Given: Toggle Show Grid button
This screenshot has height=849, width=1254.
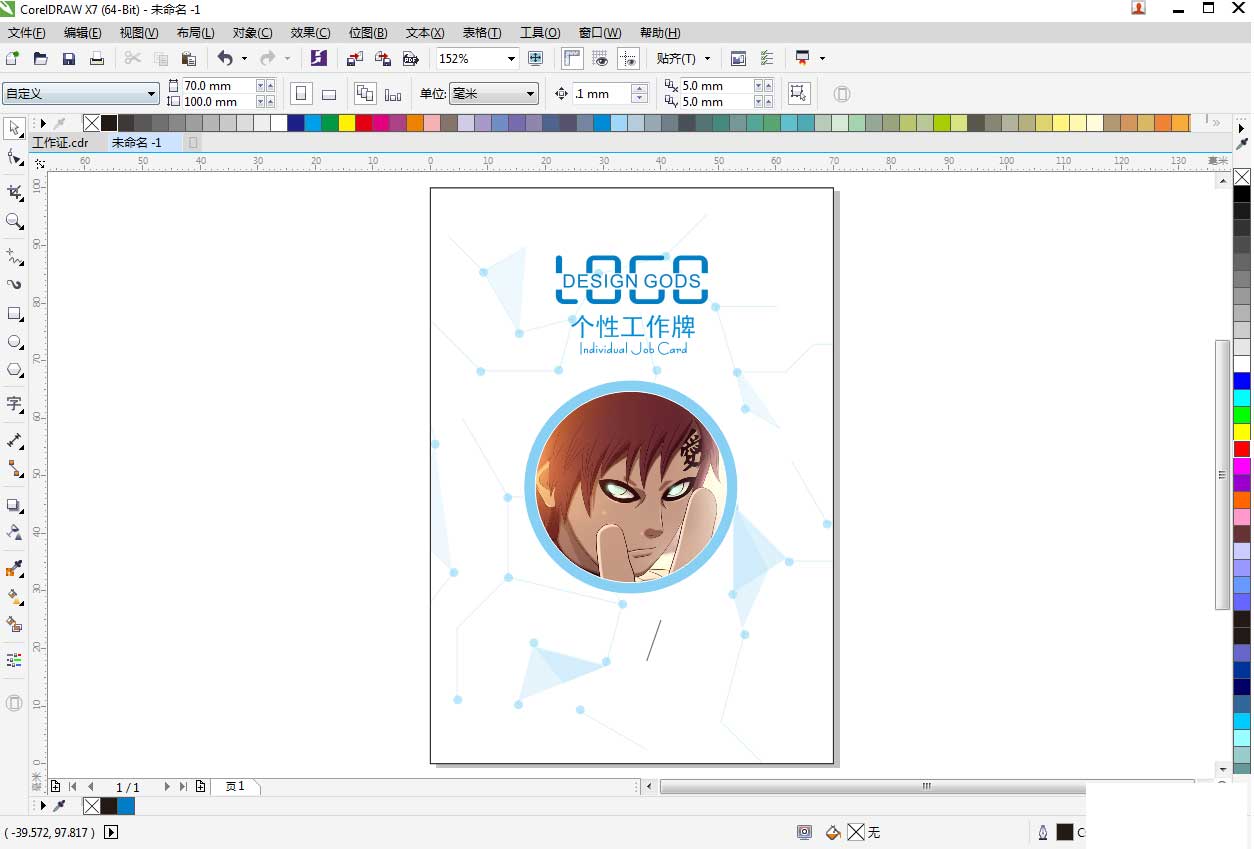Looking at the screenshot, I should click(600, 58).
